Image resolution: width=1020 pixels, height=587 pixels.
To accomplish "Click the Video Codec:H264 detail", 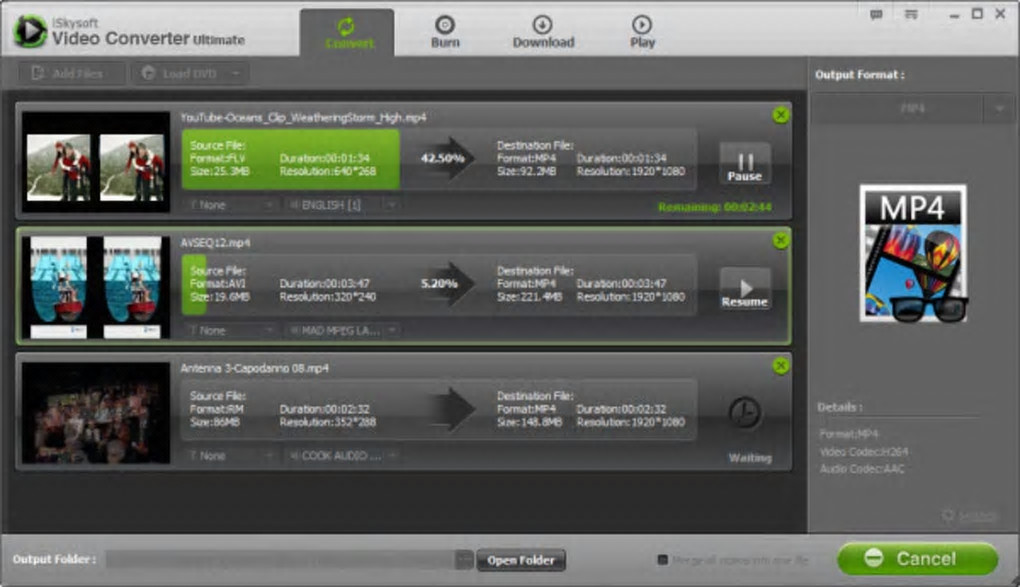I will tap(863, 451).
